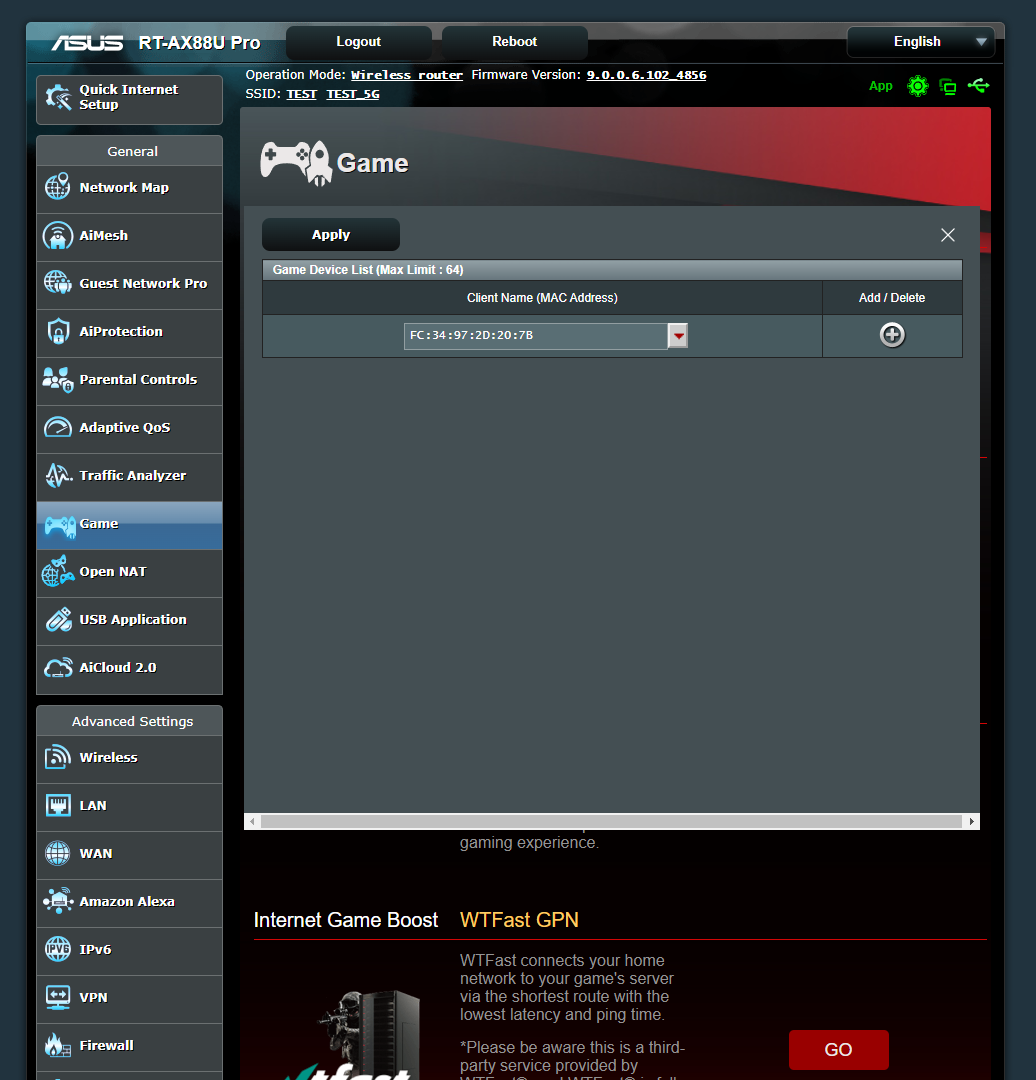
Task: Click the green App link
Action: coord(880,86)
